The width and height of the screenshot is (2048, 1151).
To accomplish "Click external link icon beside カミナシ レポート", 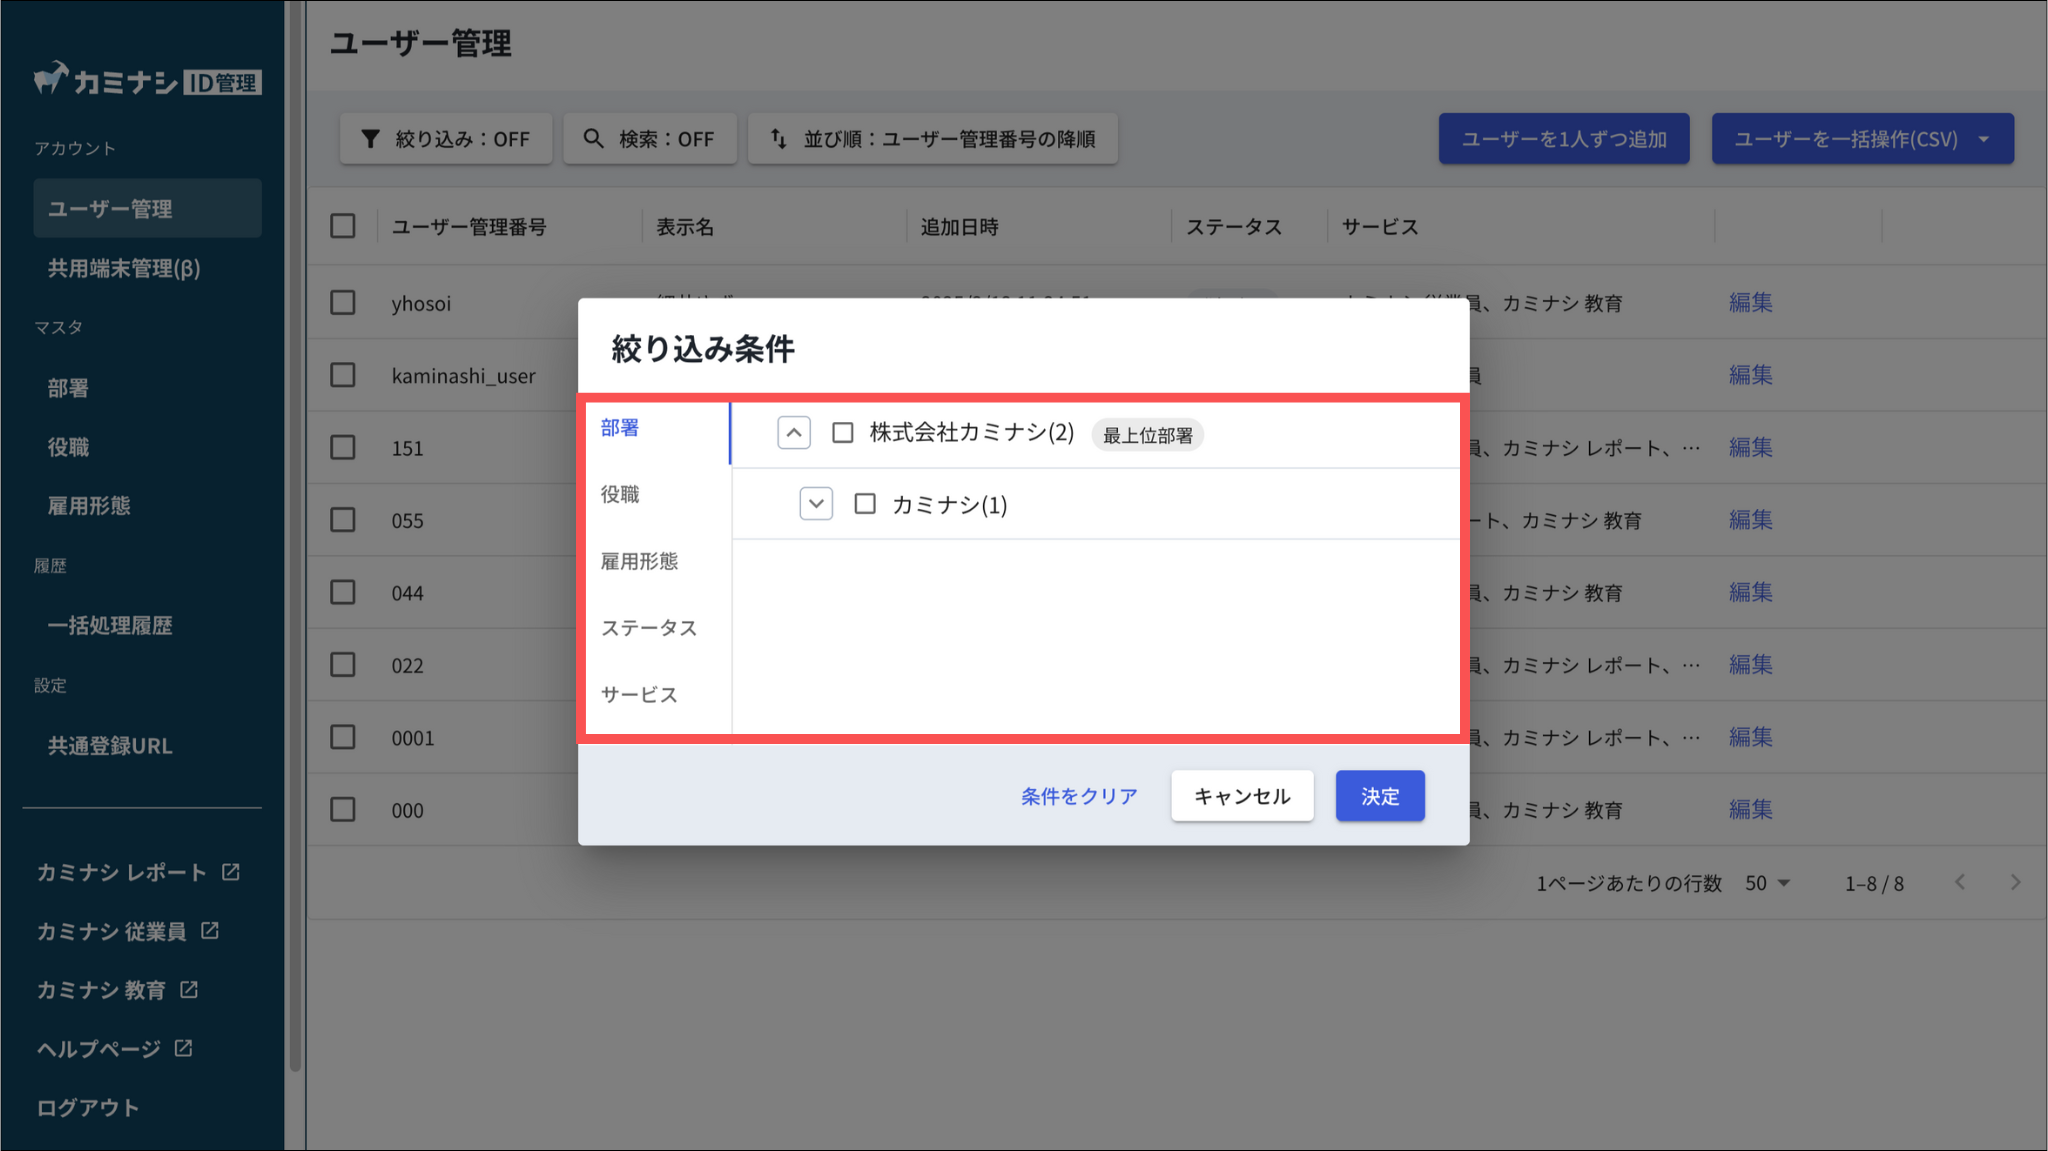I will pyautogui.click(x=231, y=872).
